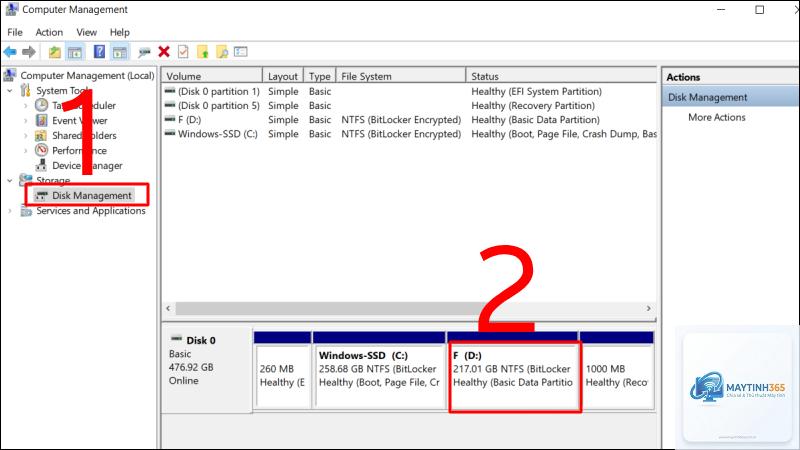This screenshot has height=450, width=800.
Task: Open the View menu
Action: [x=86, y=32]
